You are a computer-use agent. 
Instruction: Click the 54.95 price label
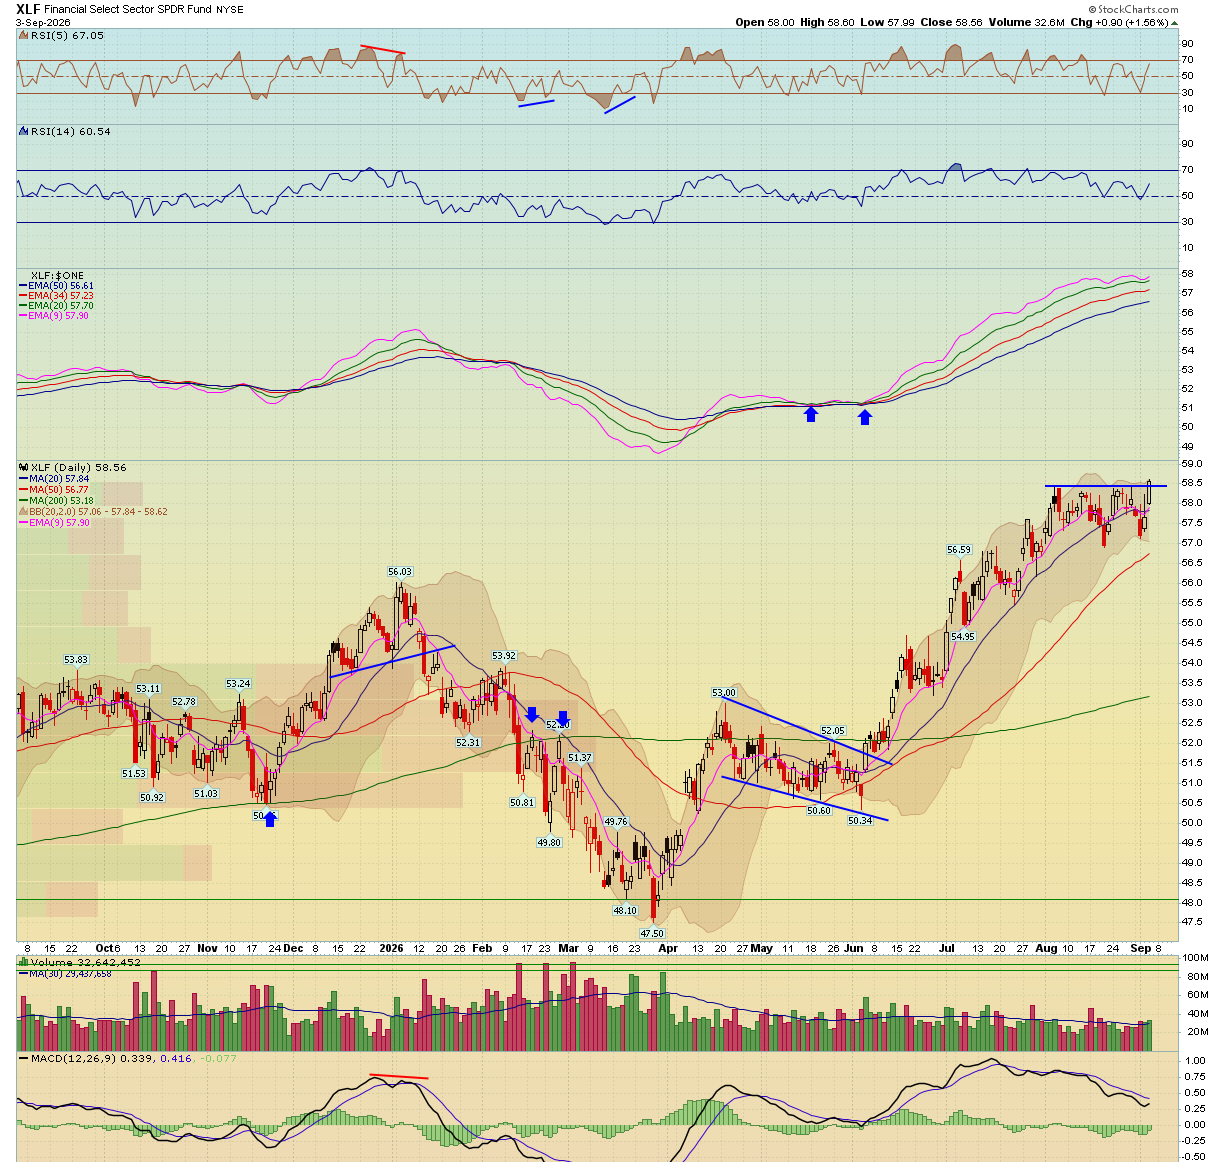(962, 637)
